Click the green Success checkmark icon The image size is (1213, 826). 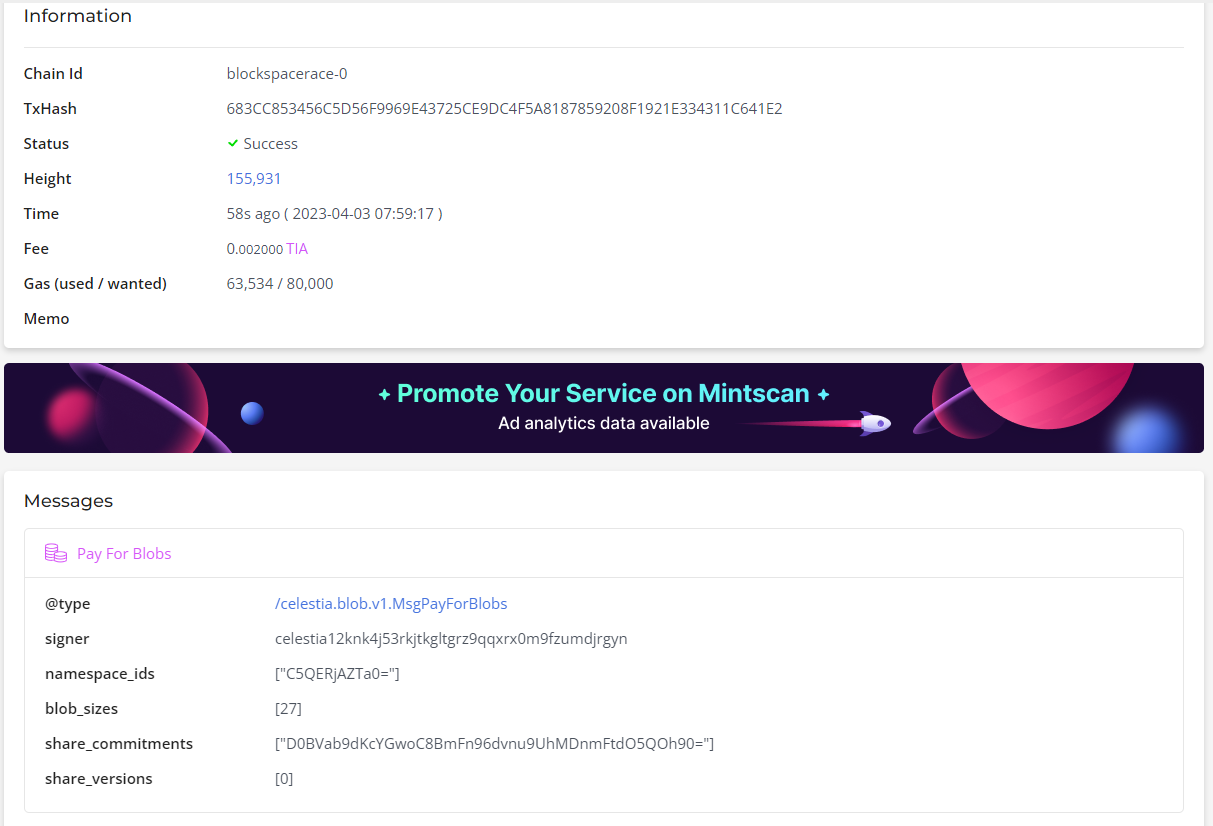(x=233, y=143)
